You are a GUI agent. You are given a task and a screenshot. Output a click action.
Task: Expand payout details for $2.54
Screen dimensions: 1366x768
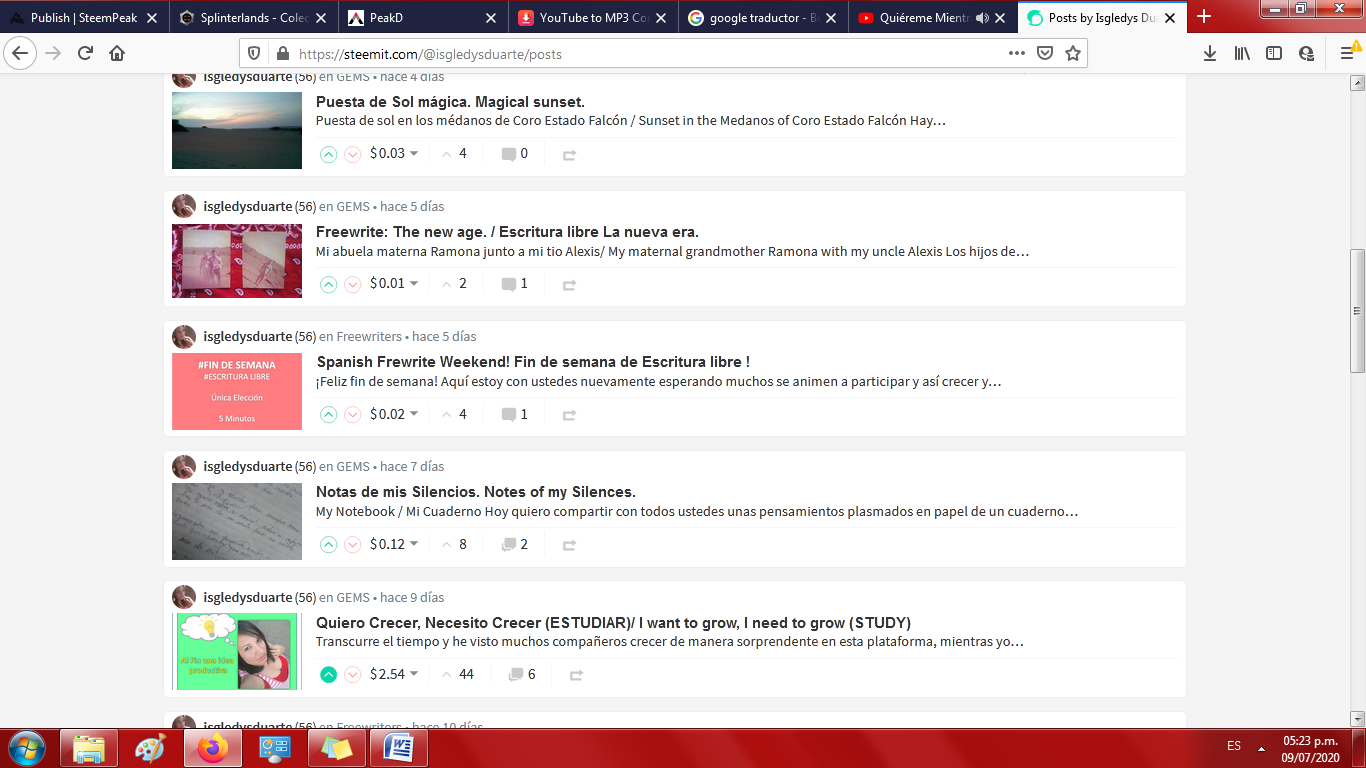(394, 674)
